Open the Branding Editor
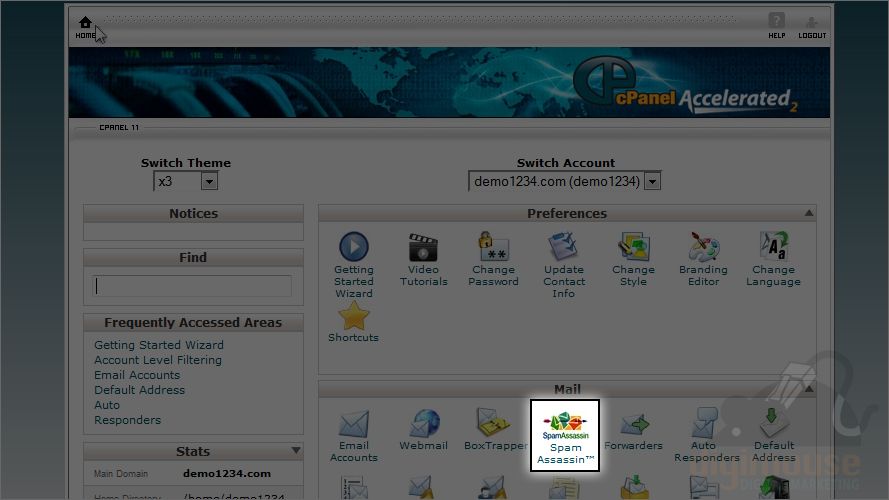889x500 pixels. click(x=703, y=260)
